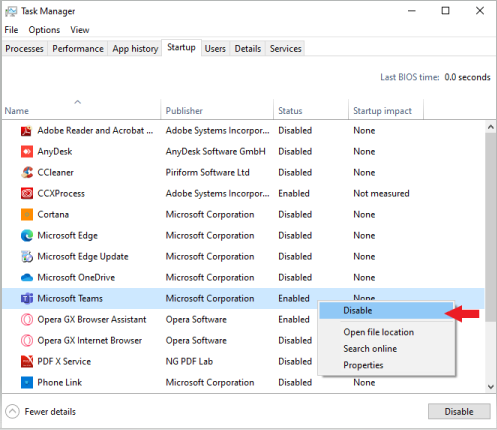The width and height of the screenshot is (497, 430).
Task: Collapse view with Fewer details chevron
Action: 12,412
